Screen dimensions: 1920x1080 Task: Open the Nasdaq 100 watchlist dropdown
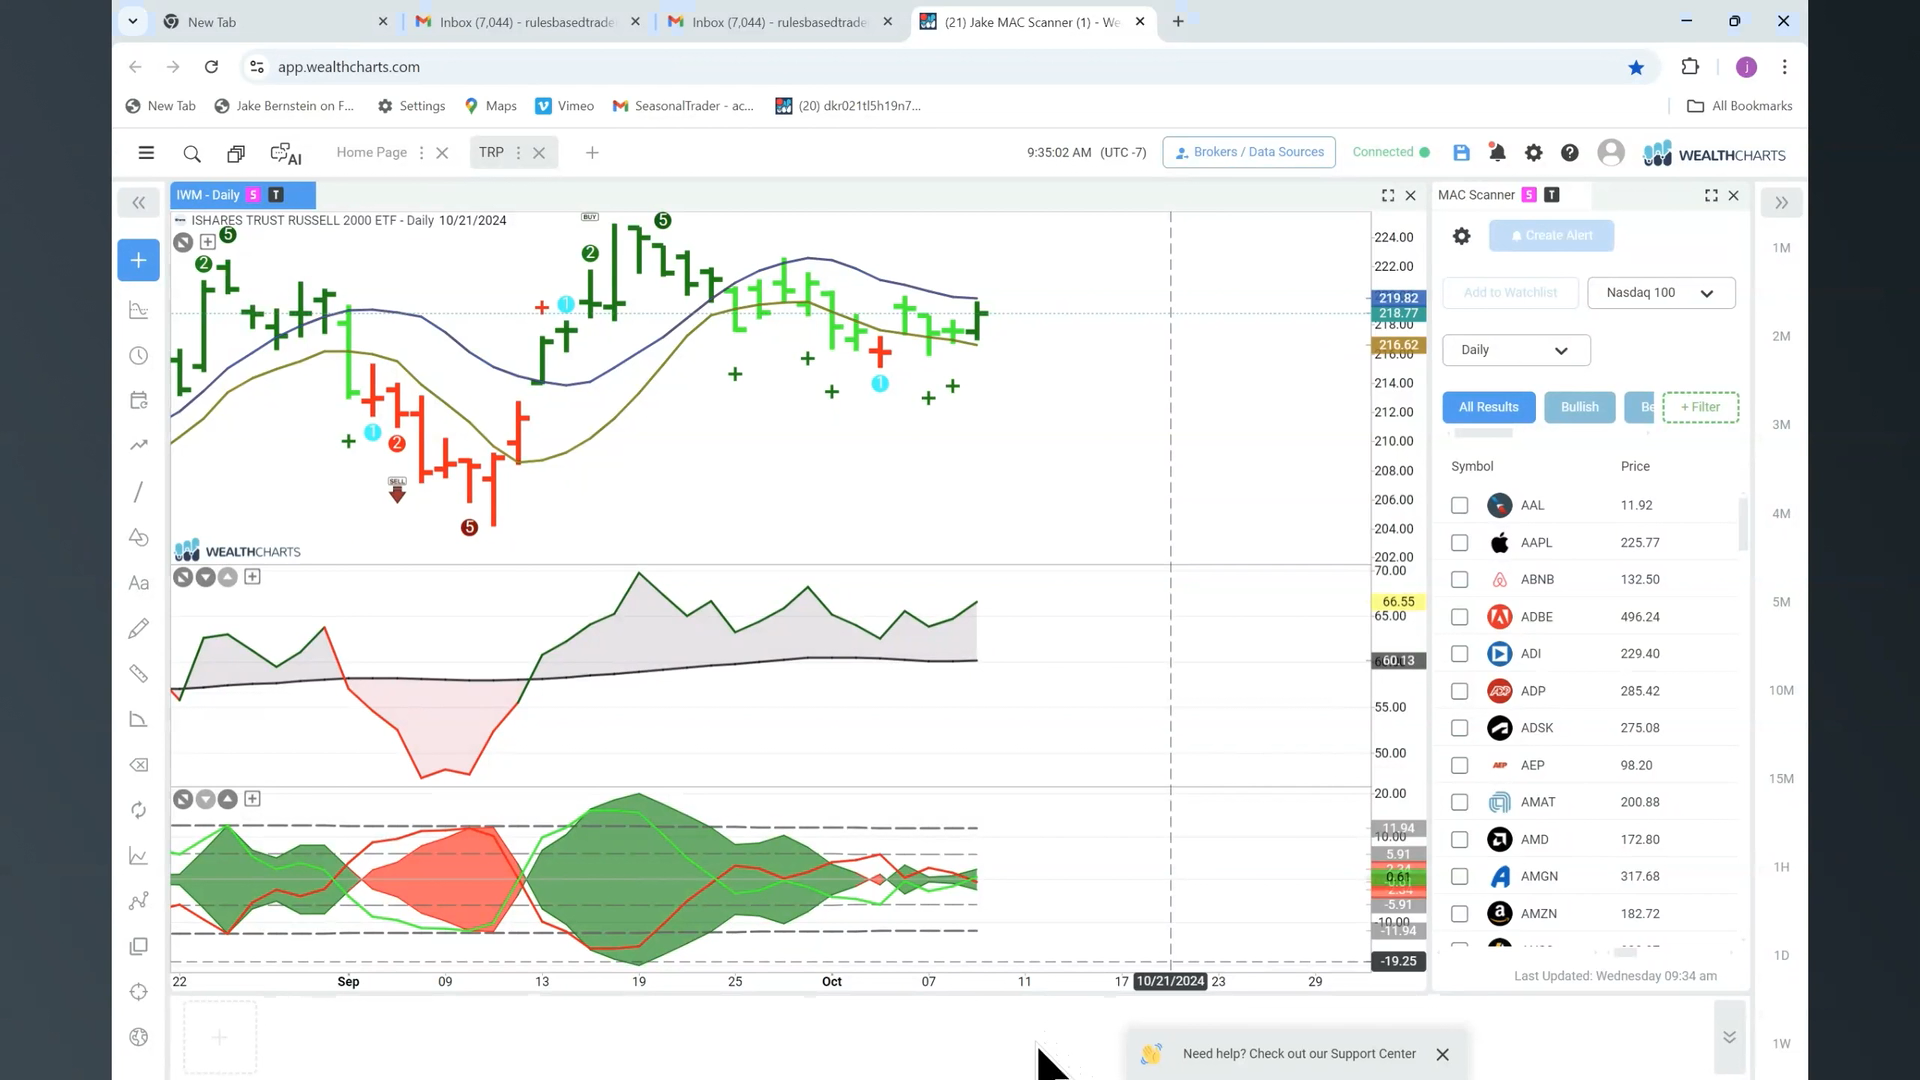click(1661, 293)
